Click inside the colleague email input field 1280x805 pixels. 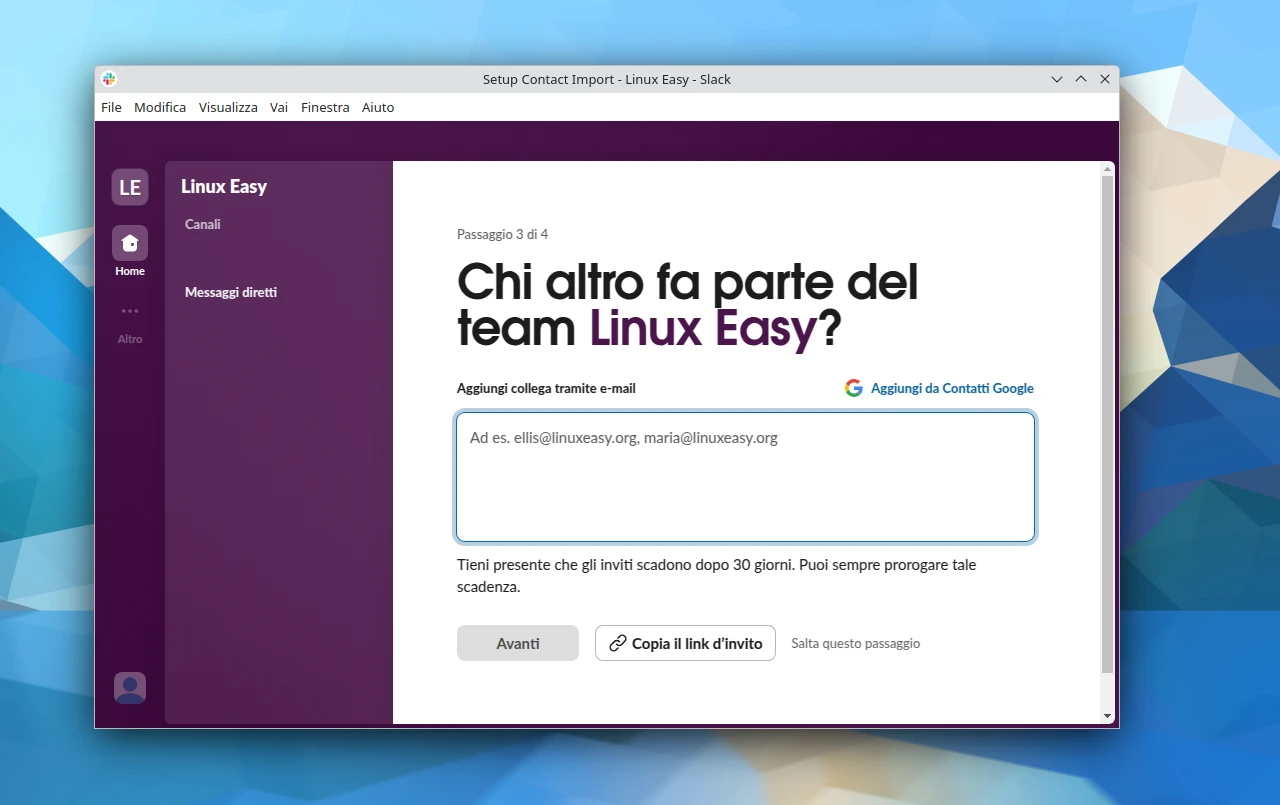(x=745, y=477)
